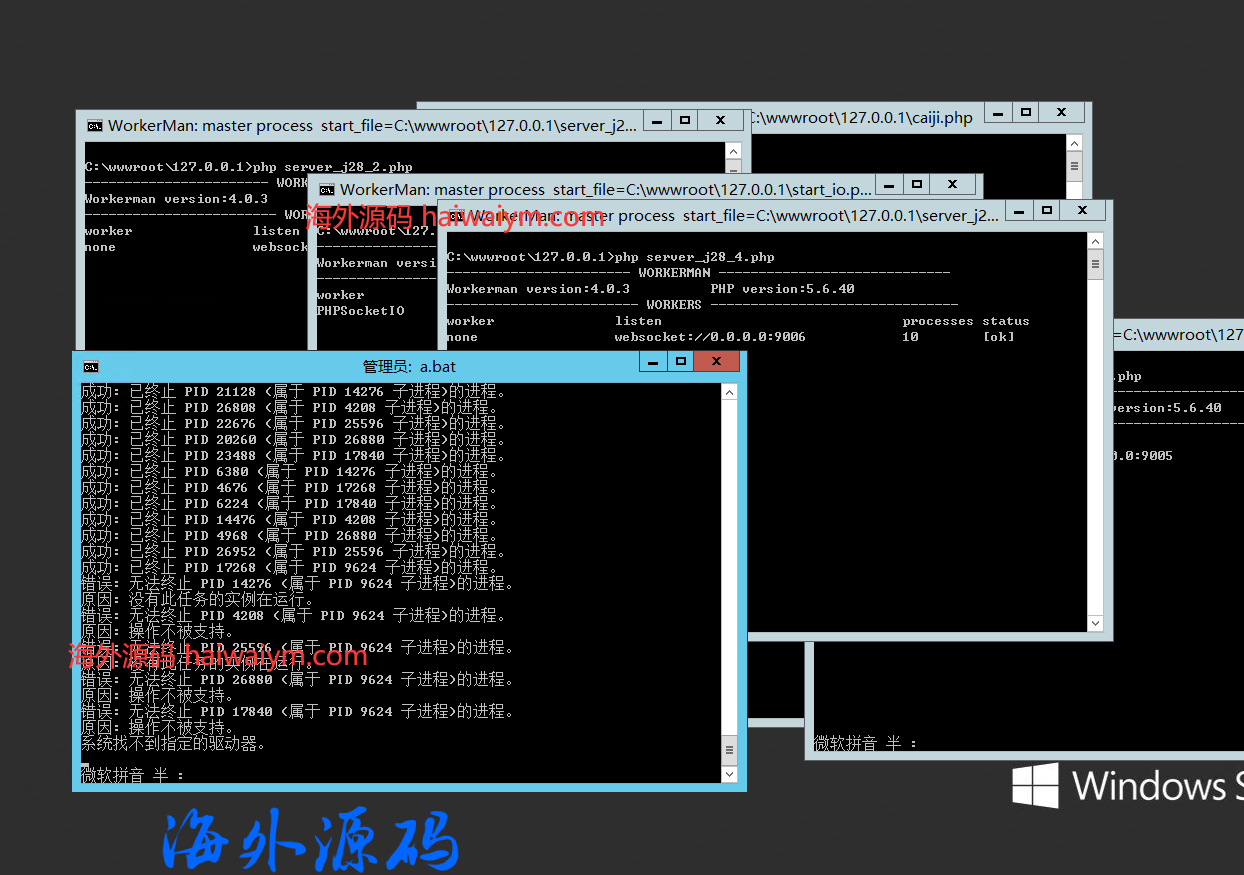1244x875 pixels.
Task: Minimize the caiji.php console window
Action: [x=998, y=113]
